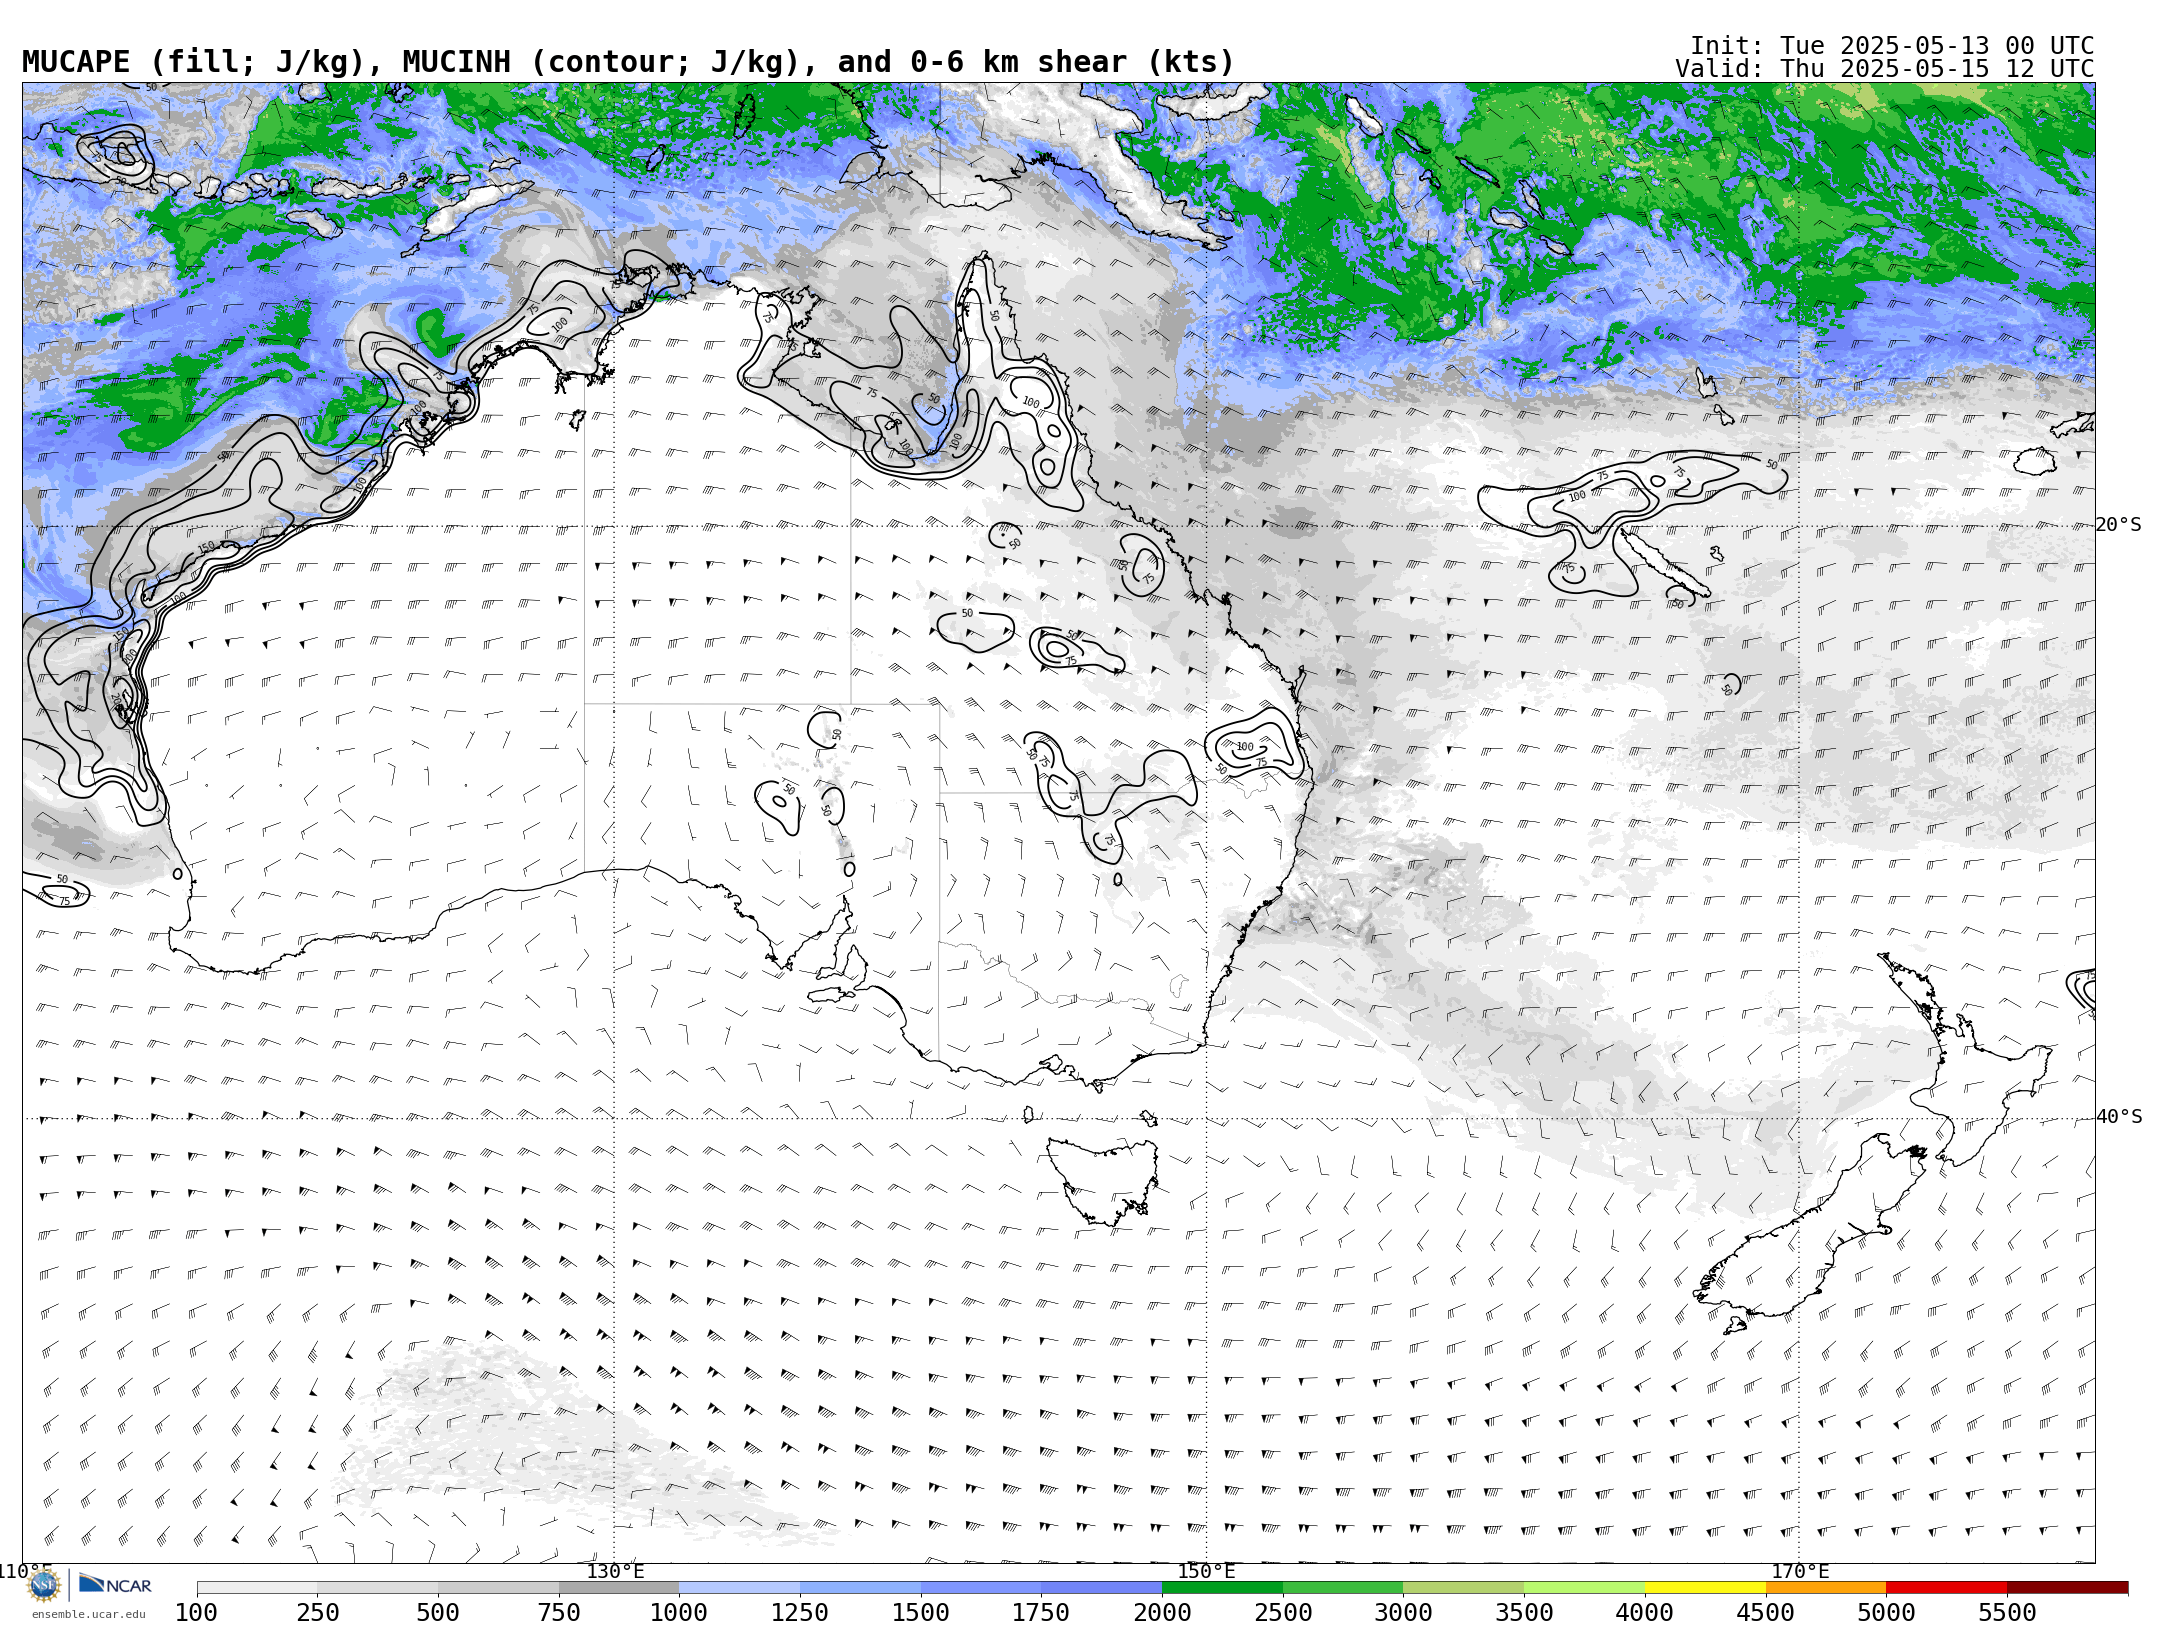Click the colorbar label 5500
This screenshot has width=2160, height=1626.
point(2007,1613)
